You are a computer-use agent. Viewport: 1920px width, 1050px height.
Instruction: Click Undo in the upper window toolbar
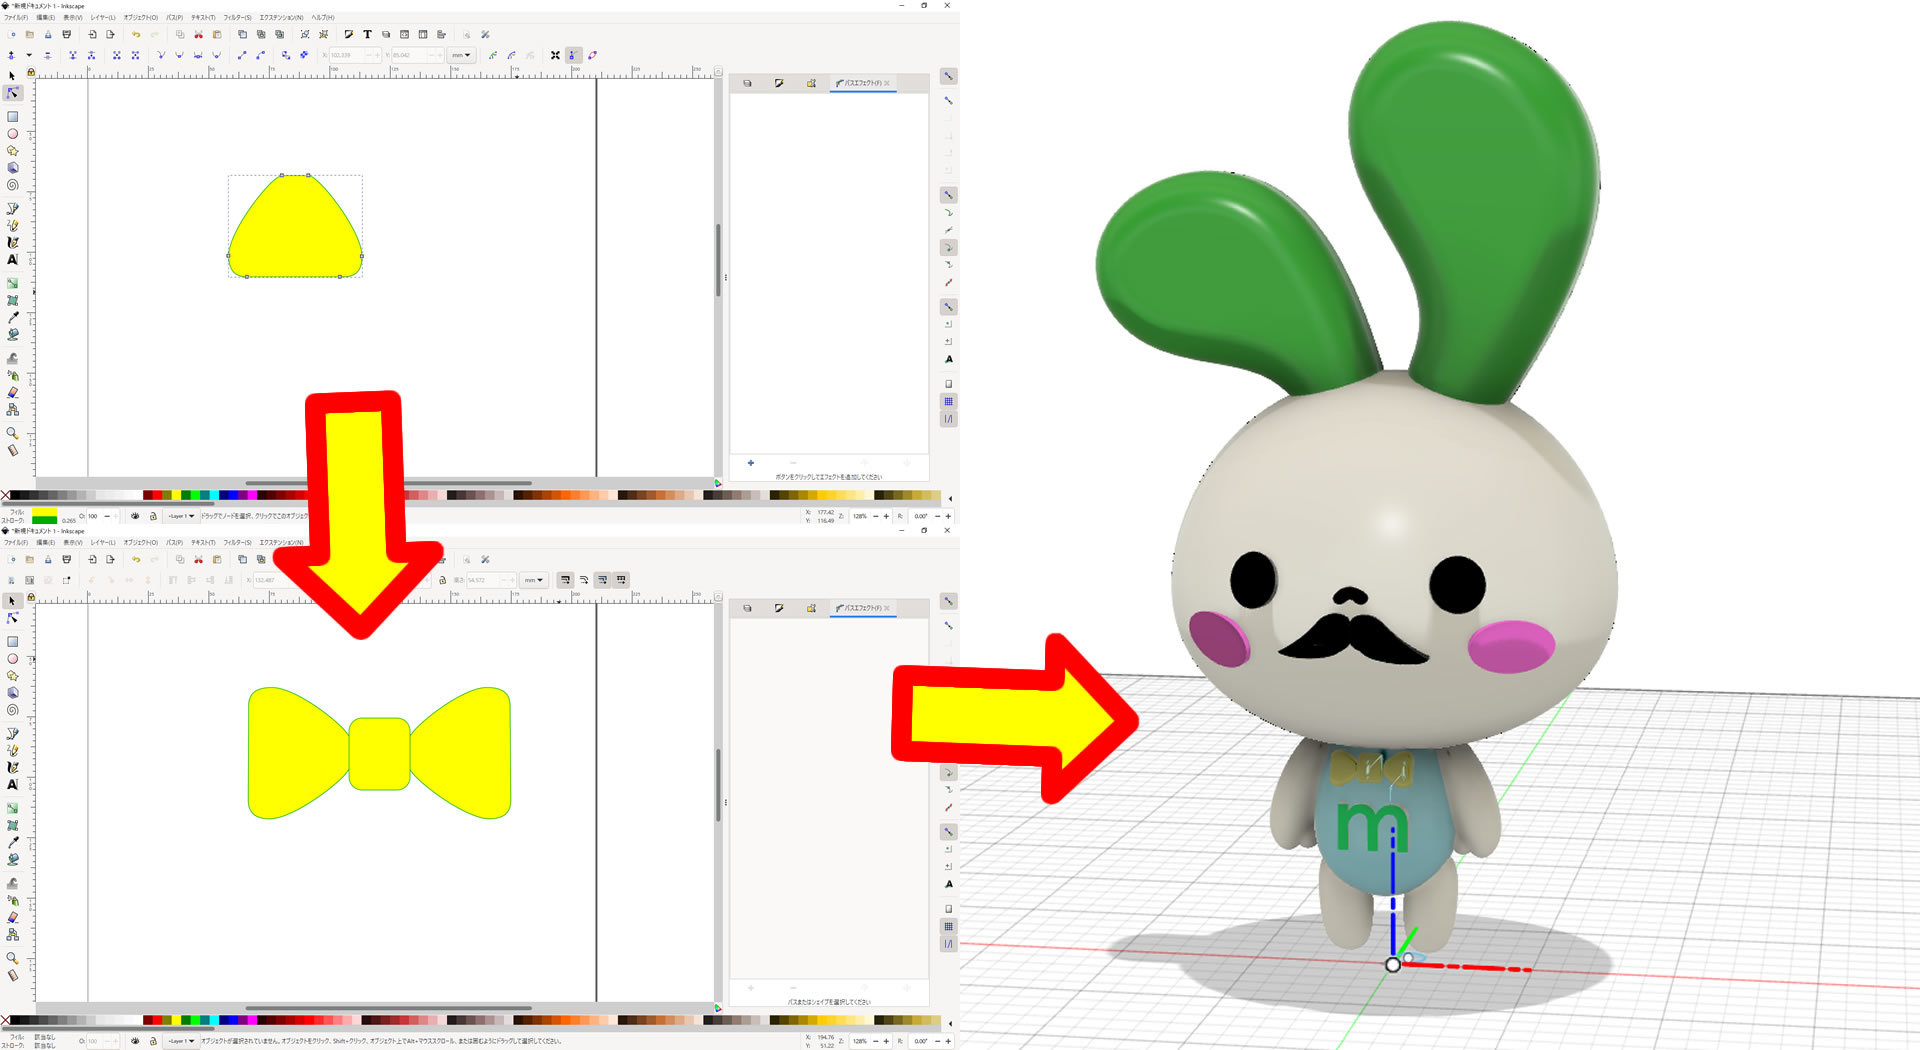pyautogui.click(x=136, y=34)
